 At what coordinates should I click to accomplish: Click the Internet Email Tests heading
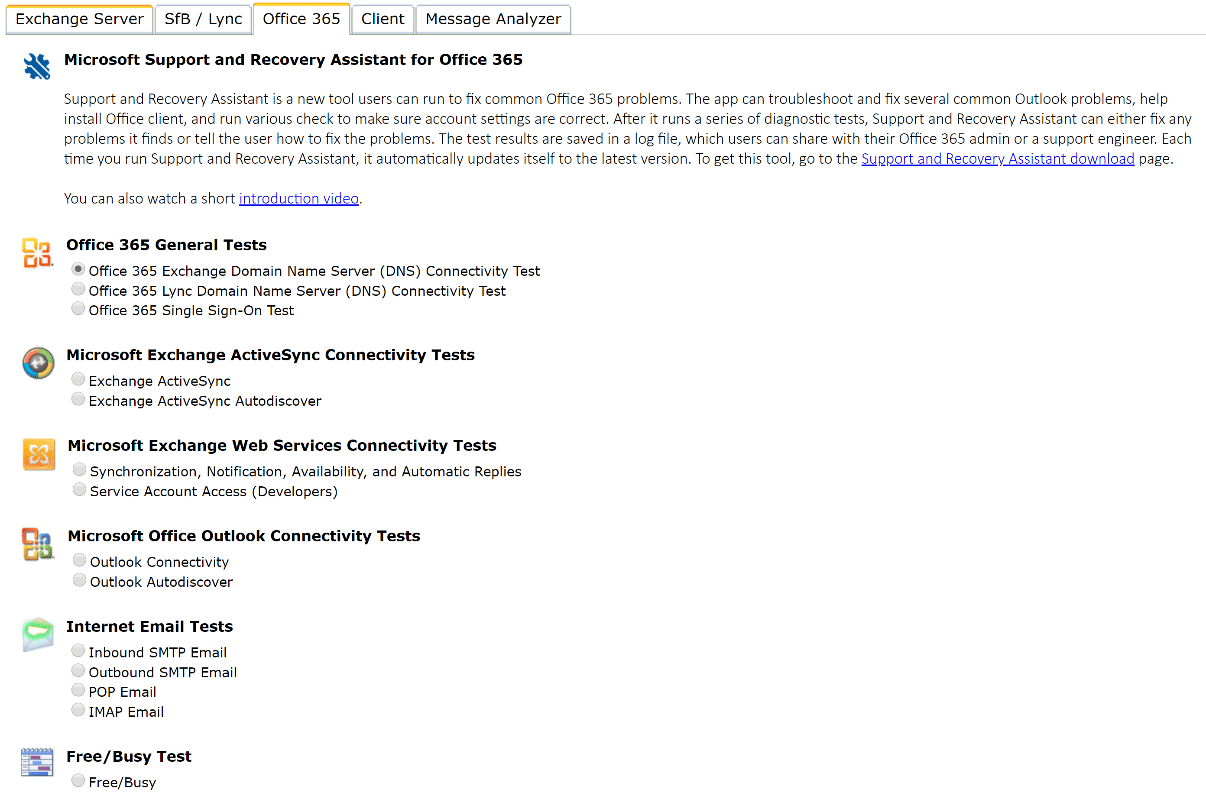(x=149, y=626)
